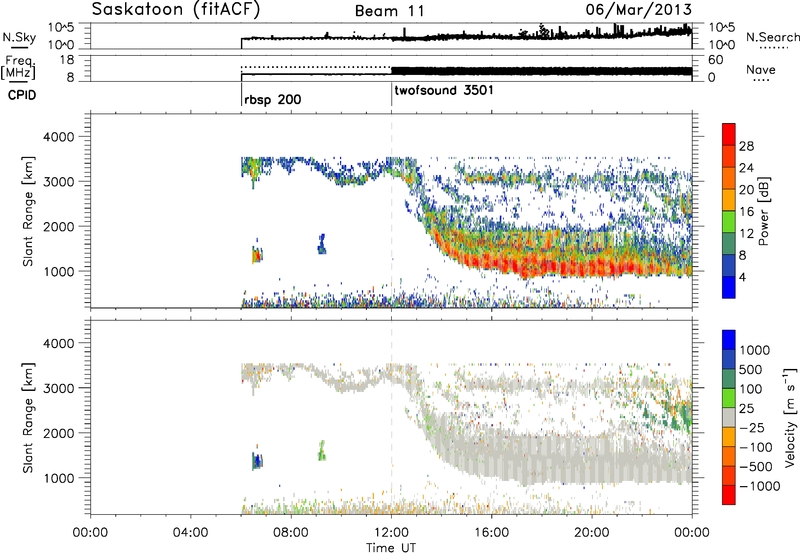Viewport: 800px width, 554px height.
Task: Select the "Freq. [MHz]" axis label
Action: click(x=18, y=67)
